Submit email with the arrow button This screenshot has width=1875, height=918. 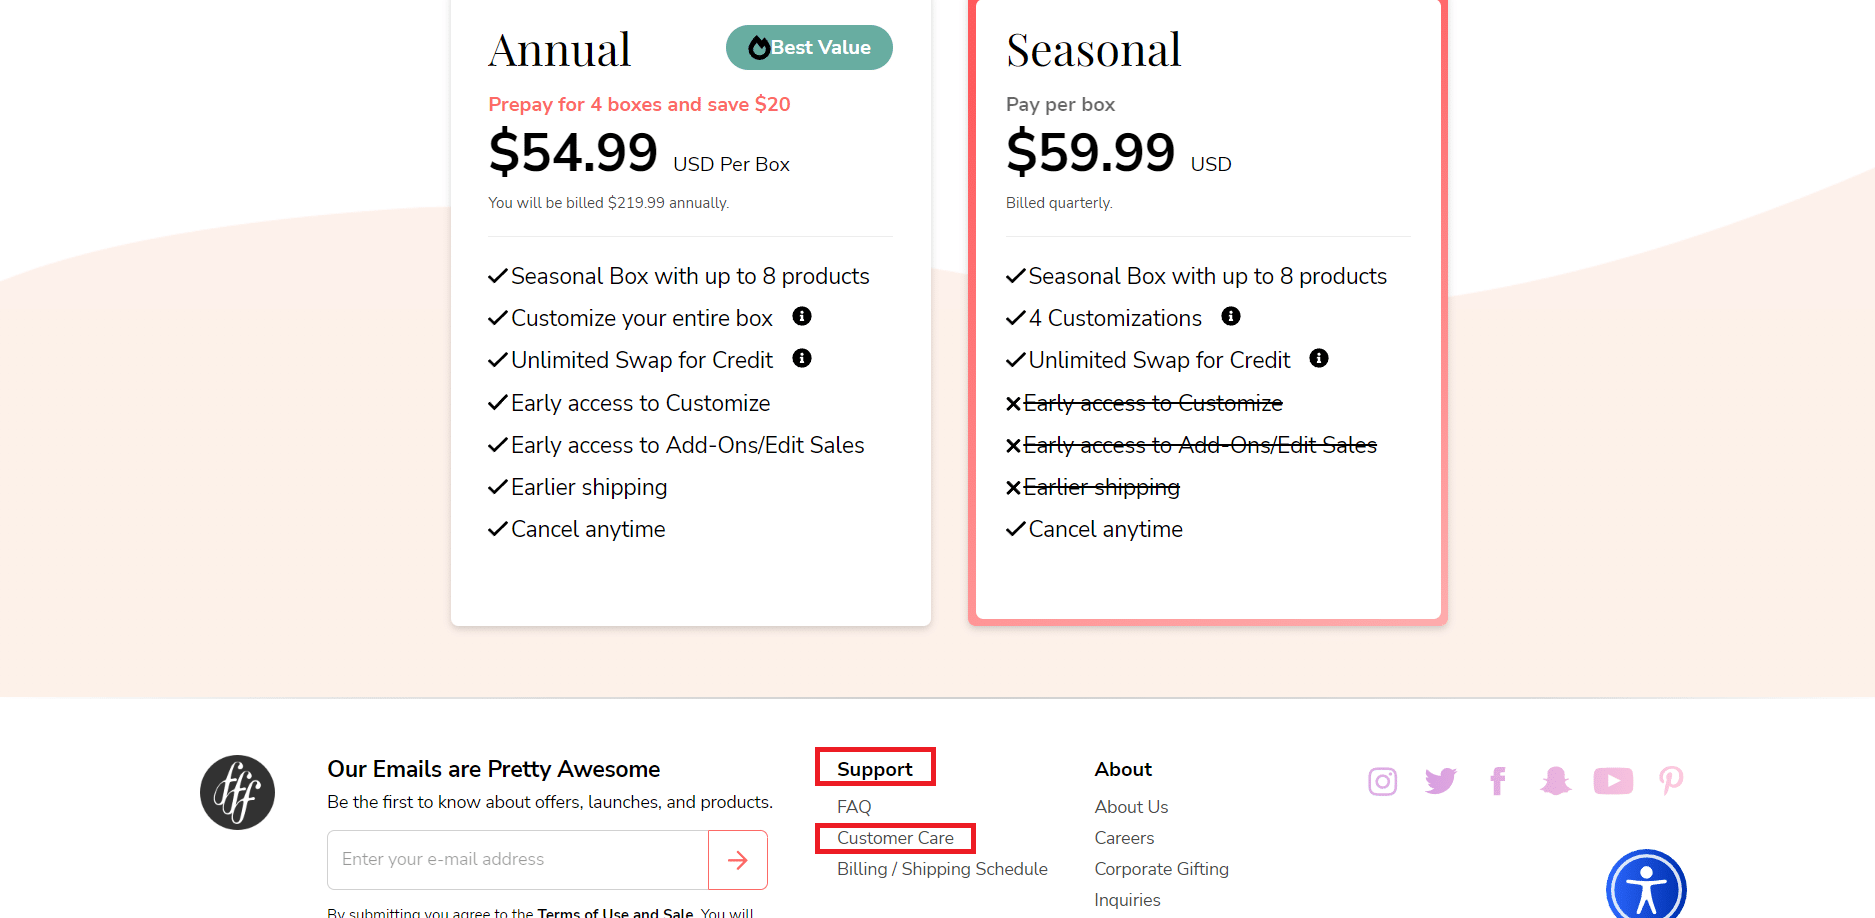(x=738, y=859)
